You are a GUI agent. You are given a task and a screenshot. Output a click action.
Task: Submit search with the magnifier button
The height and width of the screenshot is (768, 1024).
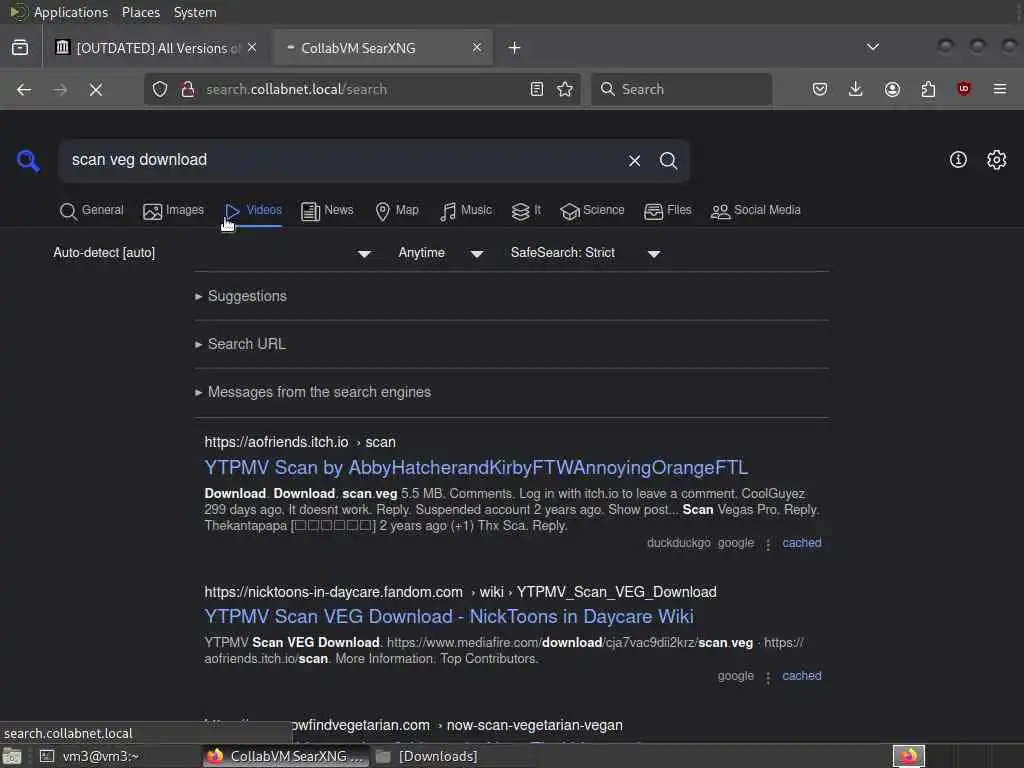click(668, 161)
